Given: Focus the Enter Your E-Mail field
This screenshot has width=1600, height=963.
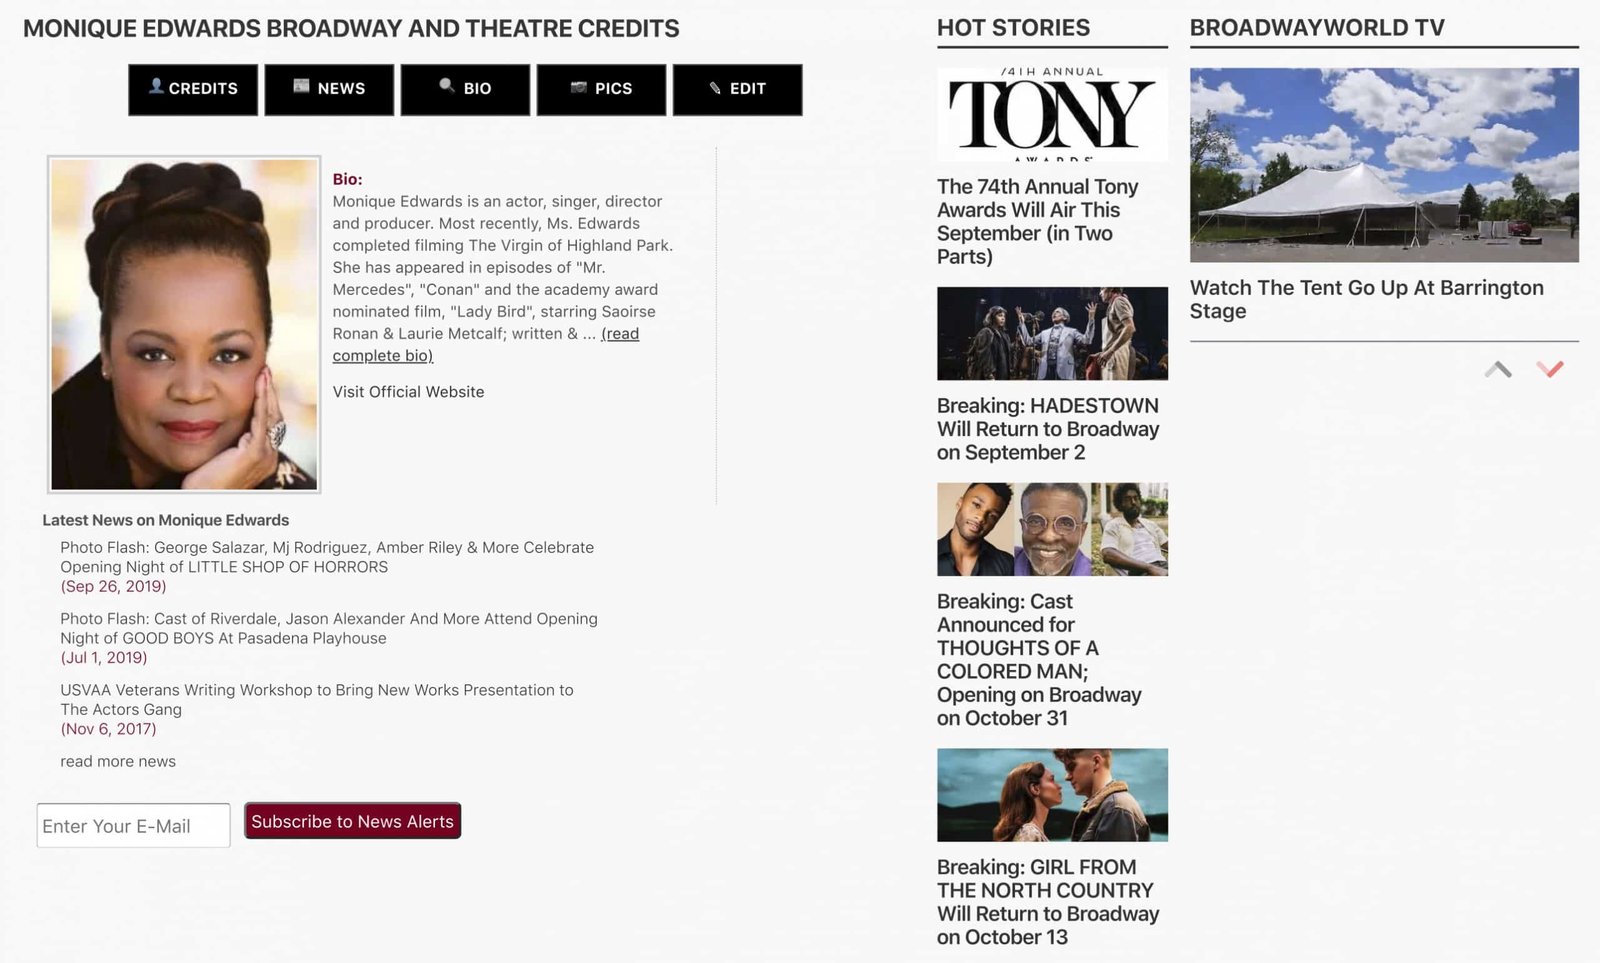Looking at the screenshot, I should point(134,826).
